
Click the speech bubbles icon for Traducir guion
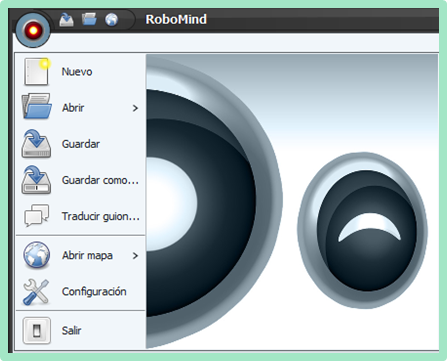coord(37,216)
